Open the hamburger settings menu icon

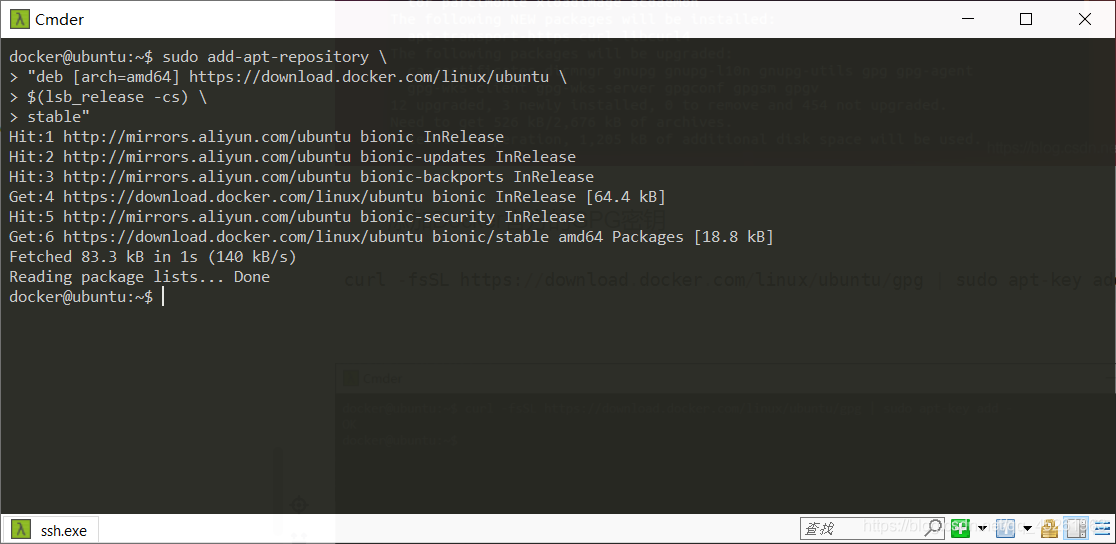(1101, 528)
